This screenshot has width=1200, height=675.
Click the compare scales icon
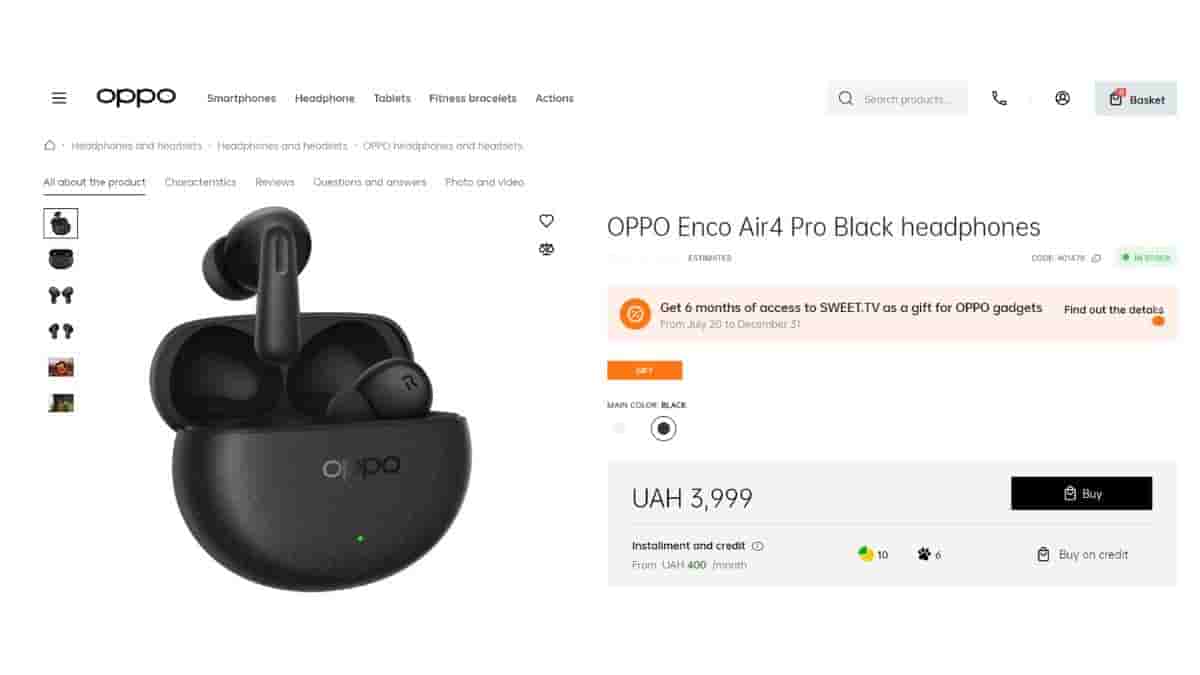click(x=546, y=249)
